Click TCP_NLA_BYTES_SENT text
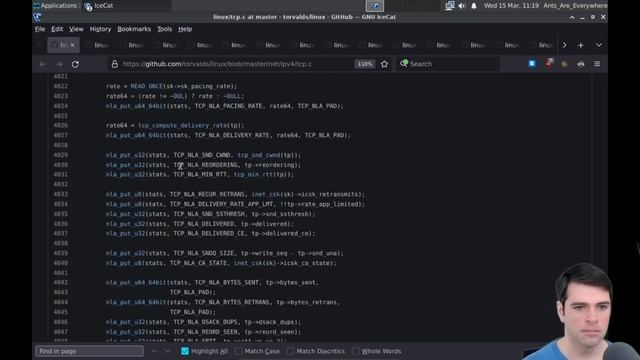 (227, 282)
